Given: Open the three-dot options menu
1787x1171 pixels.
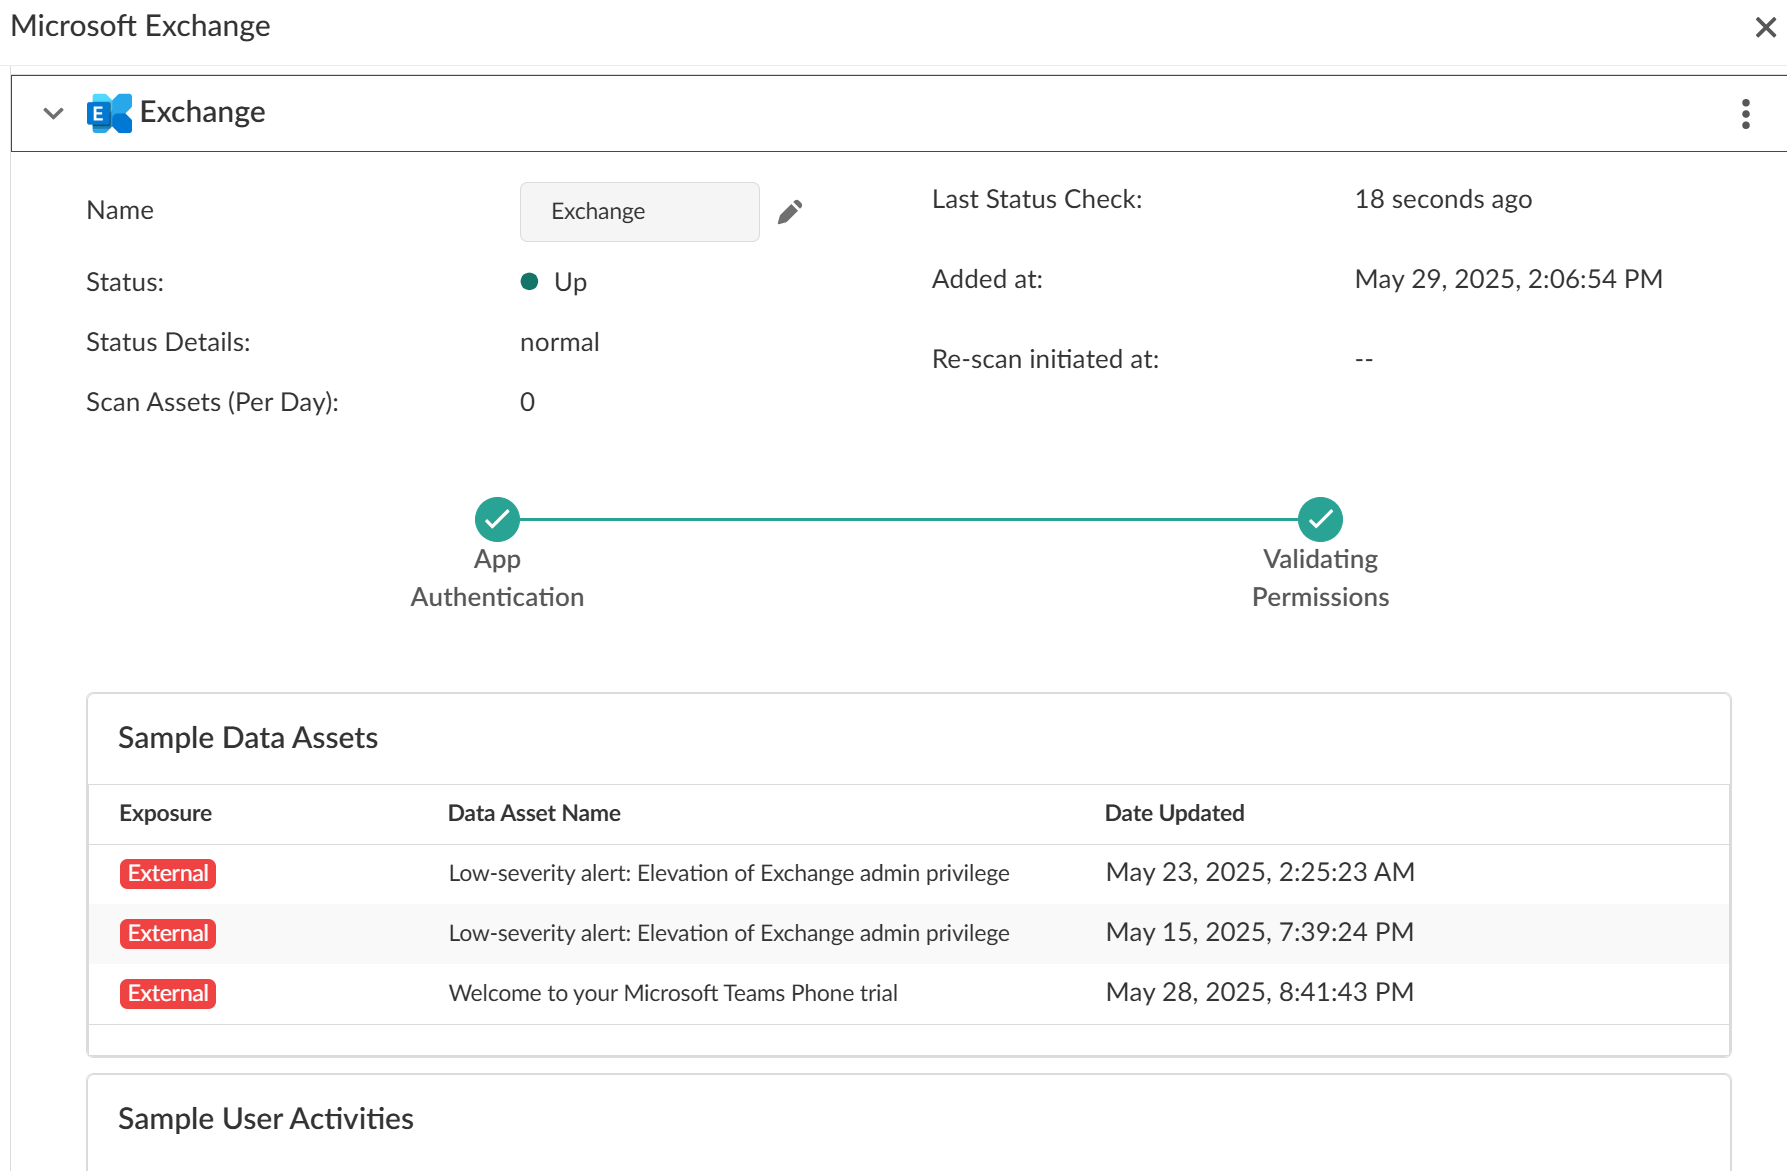Looking at the screenshot, I should click(x=1745, y=113).
